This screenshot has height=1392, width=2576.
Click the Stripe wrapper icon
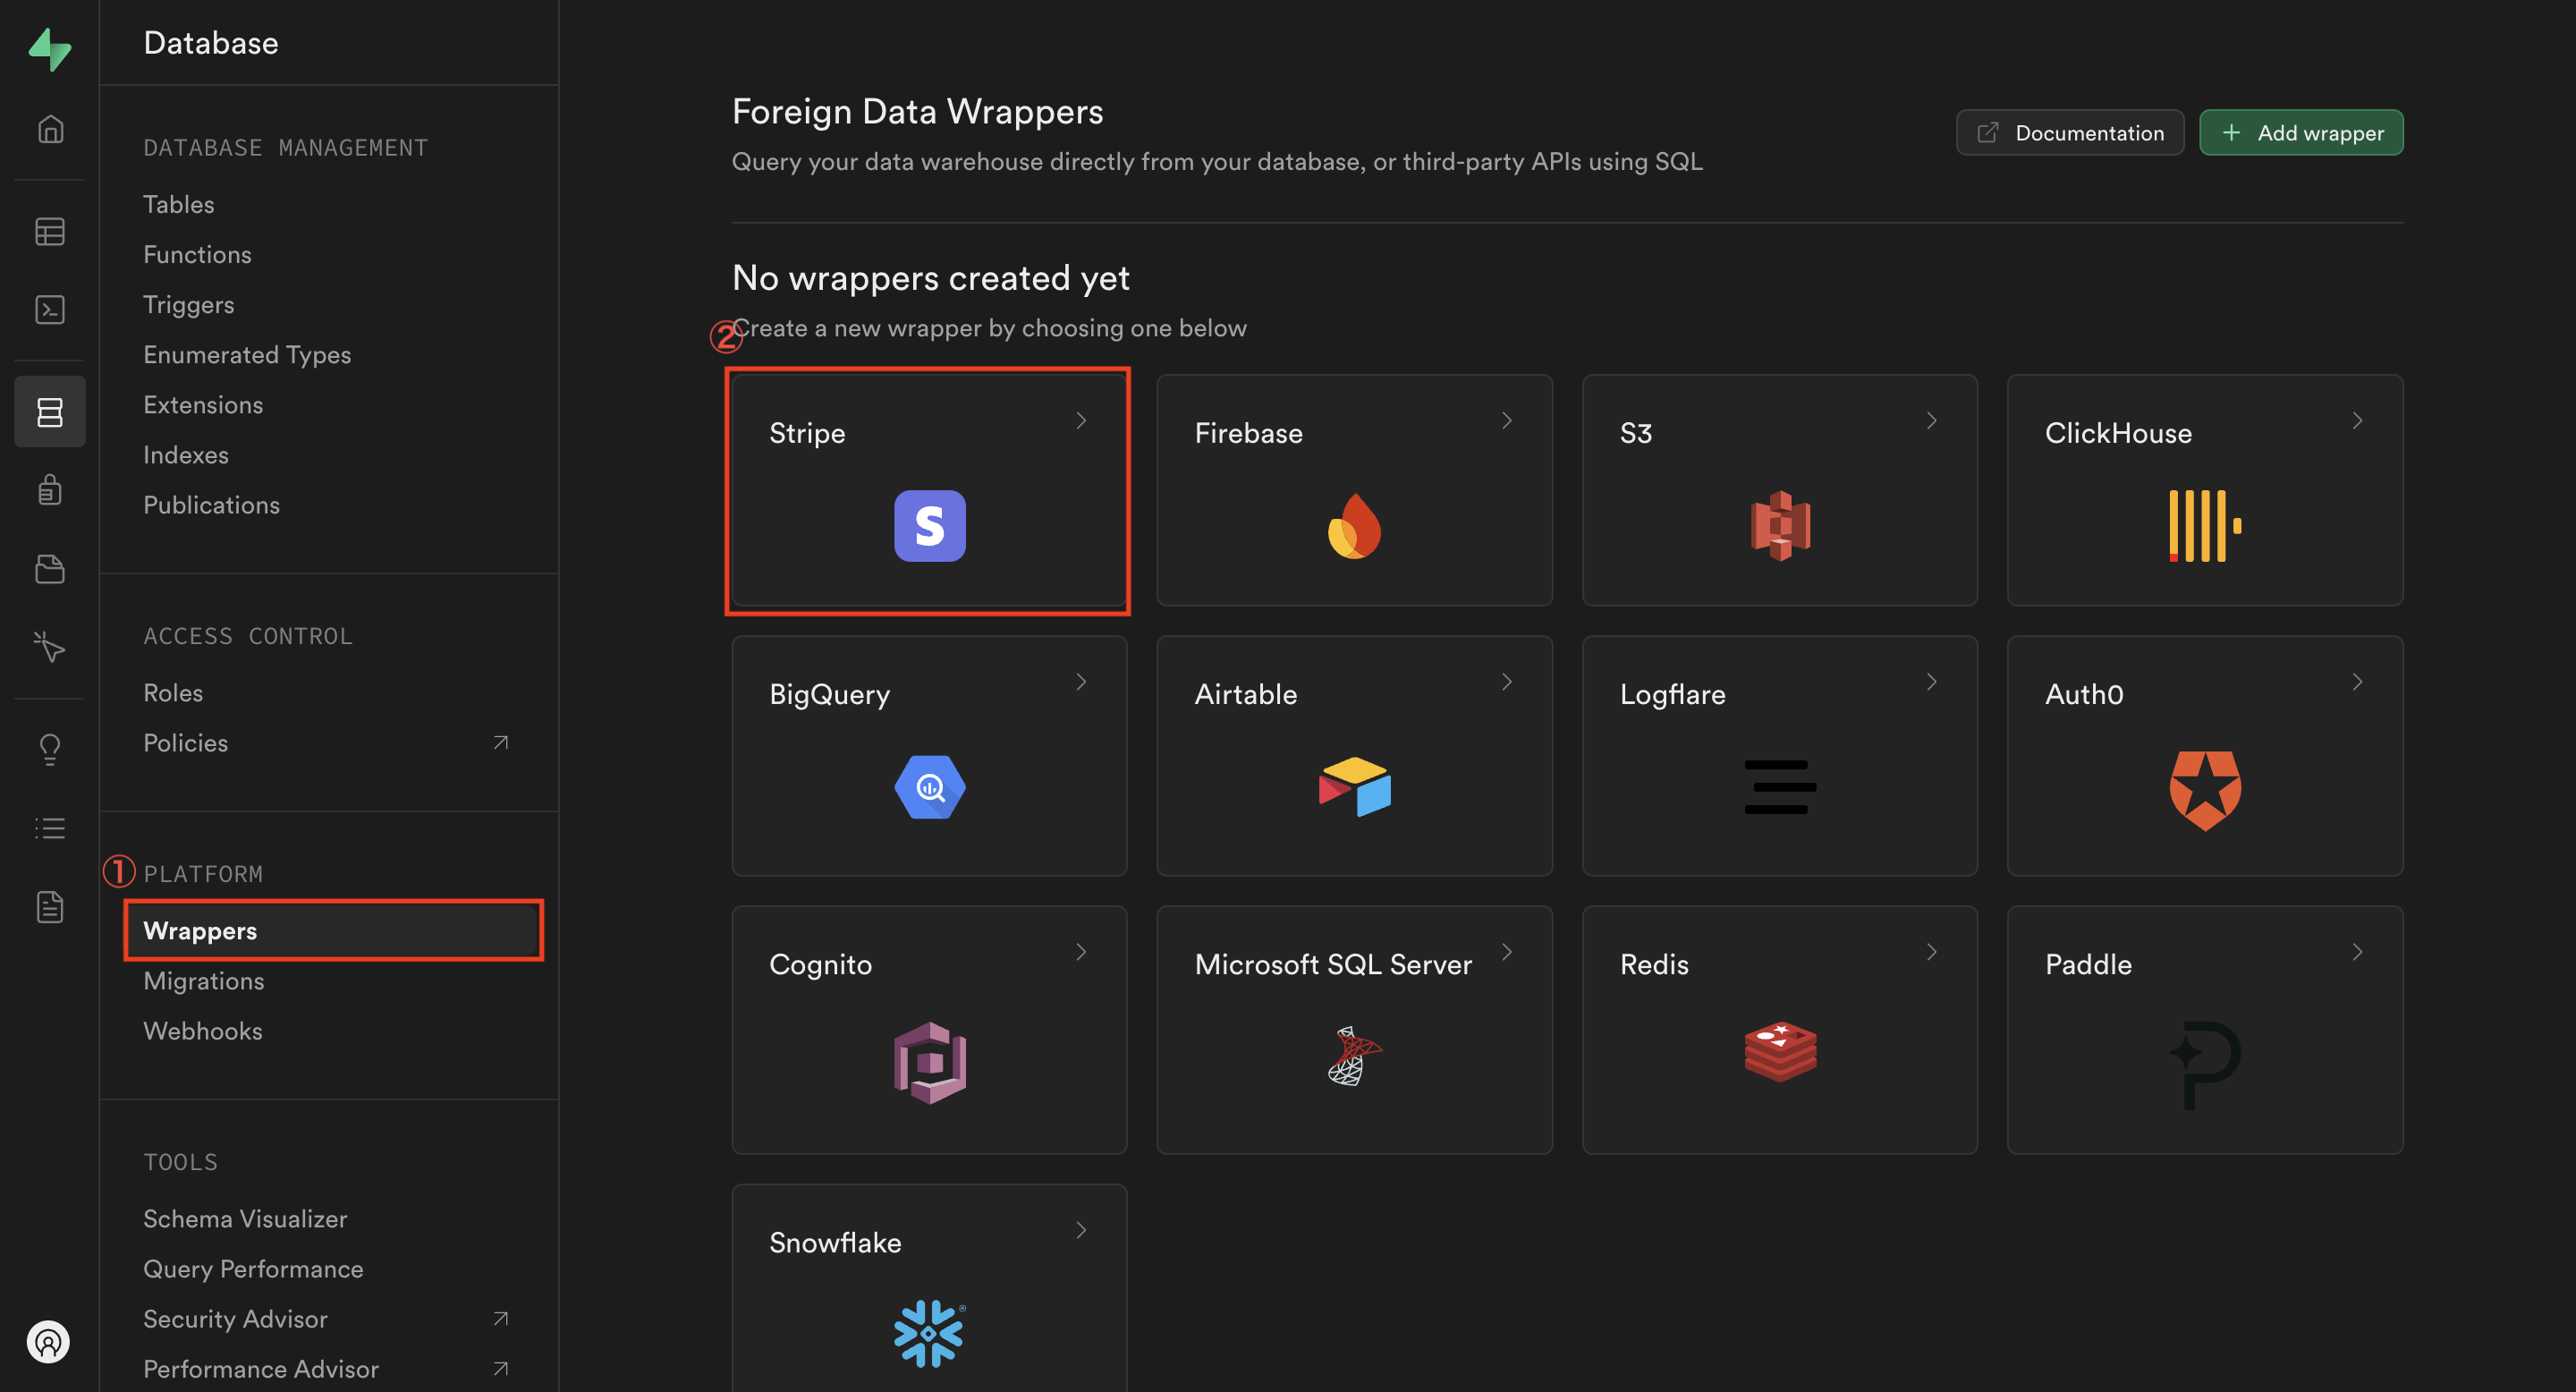pyautogui.click(x=929, y=524)
